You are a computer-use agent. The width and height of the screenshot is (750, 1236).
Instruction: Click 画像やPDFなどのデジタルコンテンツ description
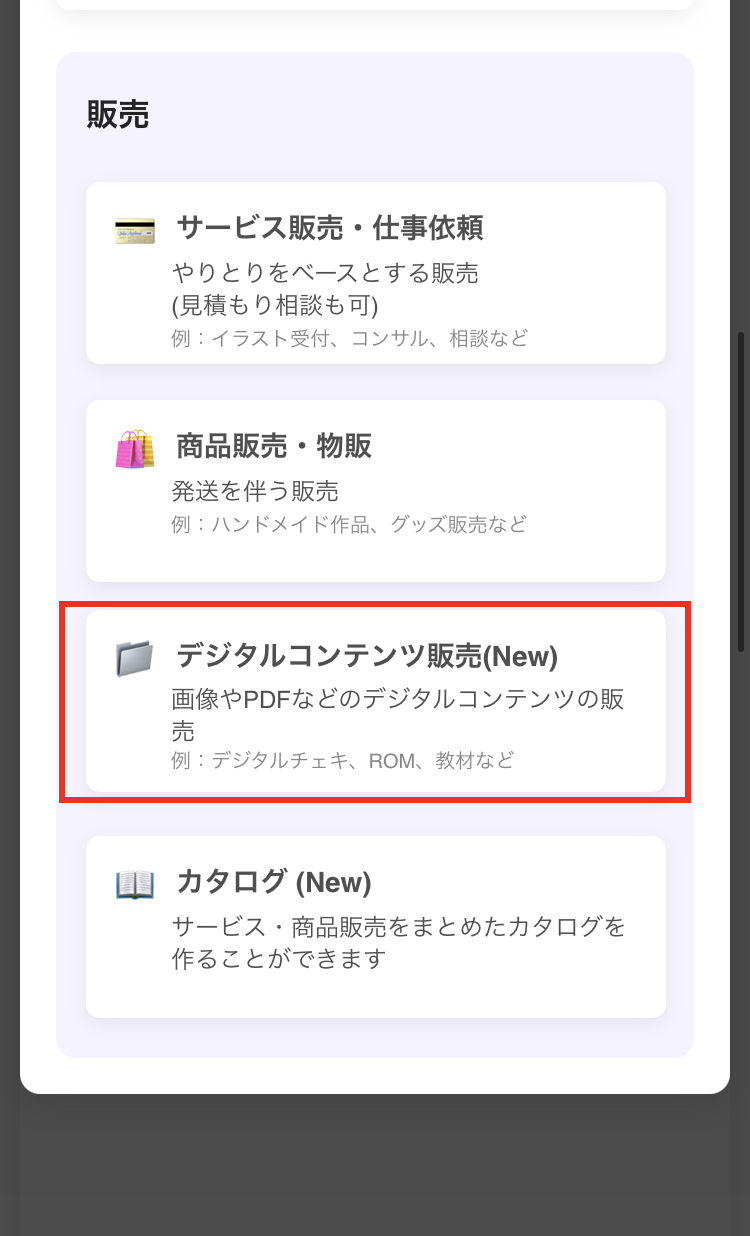[x=398, y=714]
